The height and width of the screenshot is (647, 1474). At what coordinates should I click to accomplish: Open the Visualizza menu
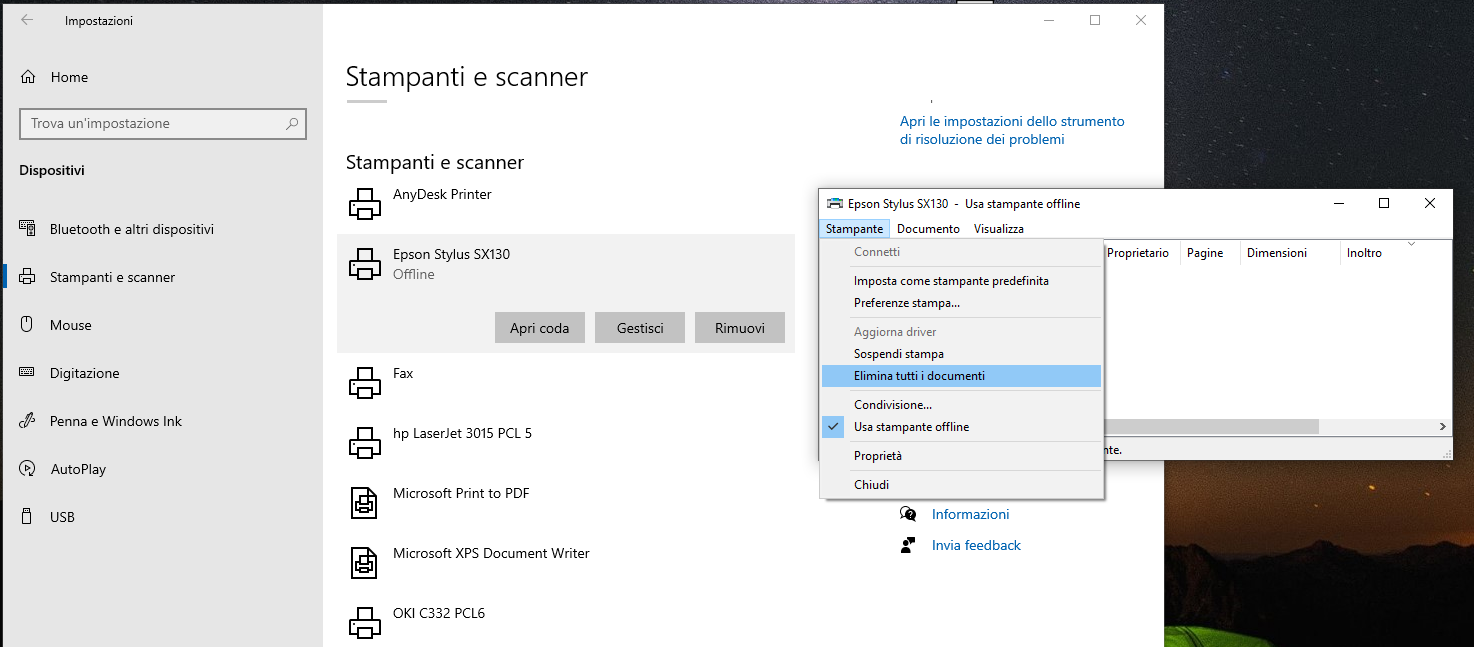998,229
